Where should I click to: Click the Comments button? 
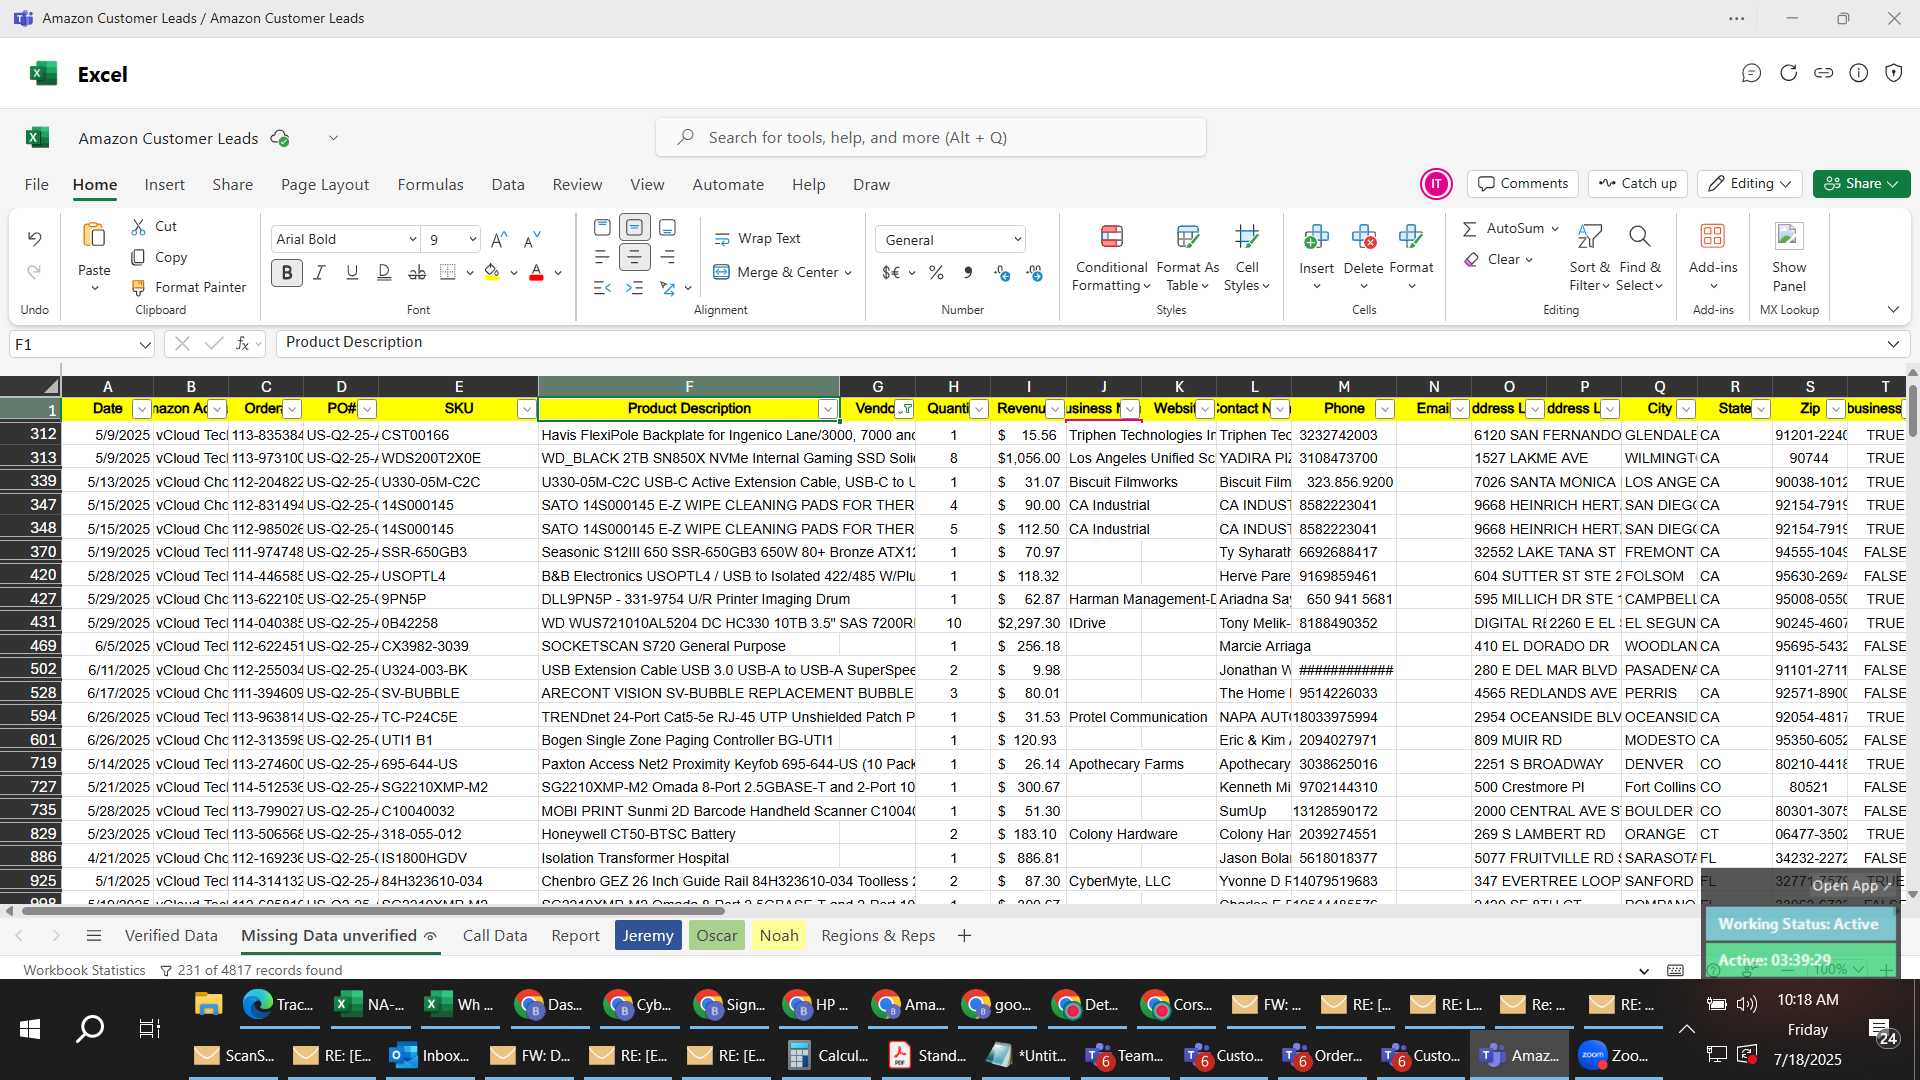[1523, 184]
